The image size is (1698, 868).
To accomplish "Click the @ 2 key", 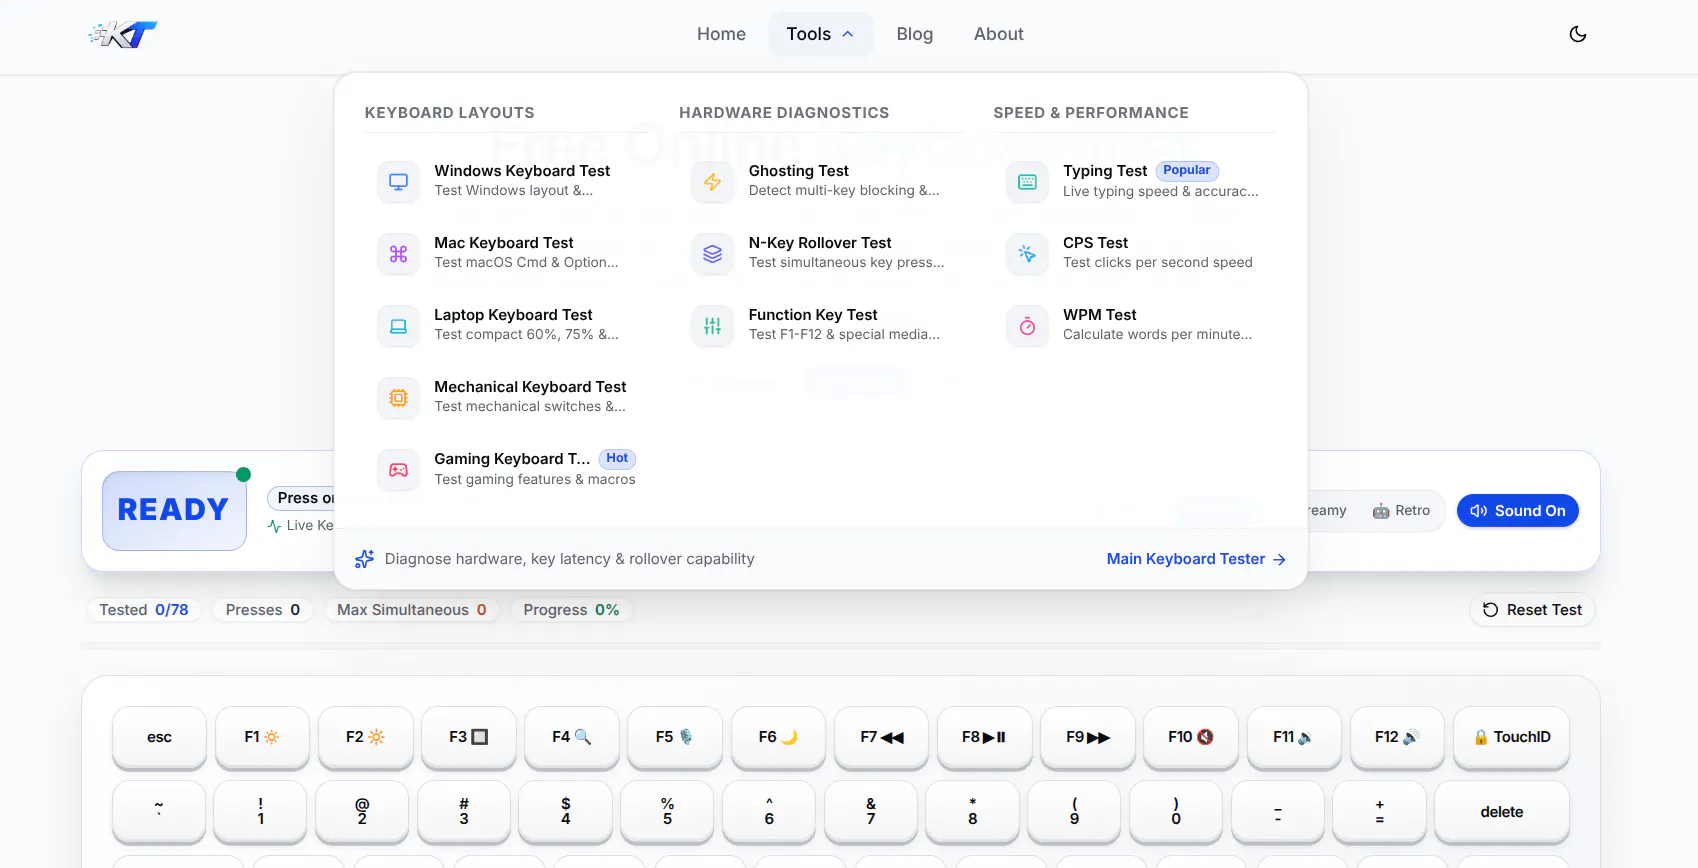I will tap(362, 812).
